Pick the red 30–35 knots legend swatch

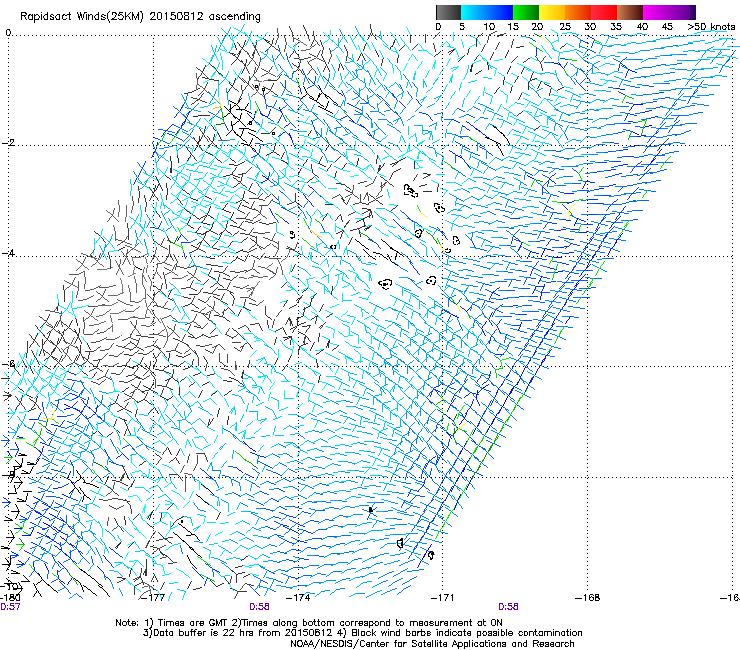pos(604,12)
